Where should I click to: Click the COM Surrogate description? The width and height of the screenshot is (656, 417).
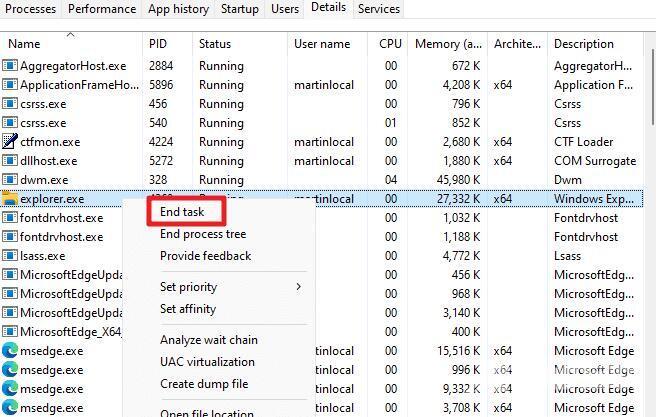pos(595,161)
